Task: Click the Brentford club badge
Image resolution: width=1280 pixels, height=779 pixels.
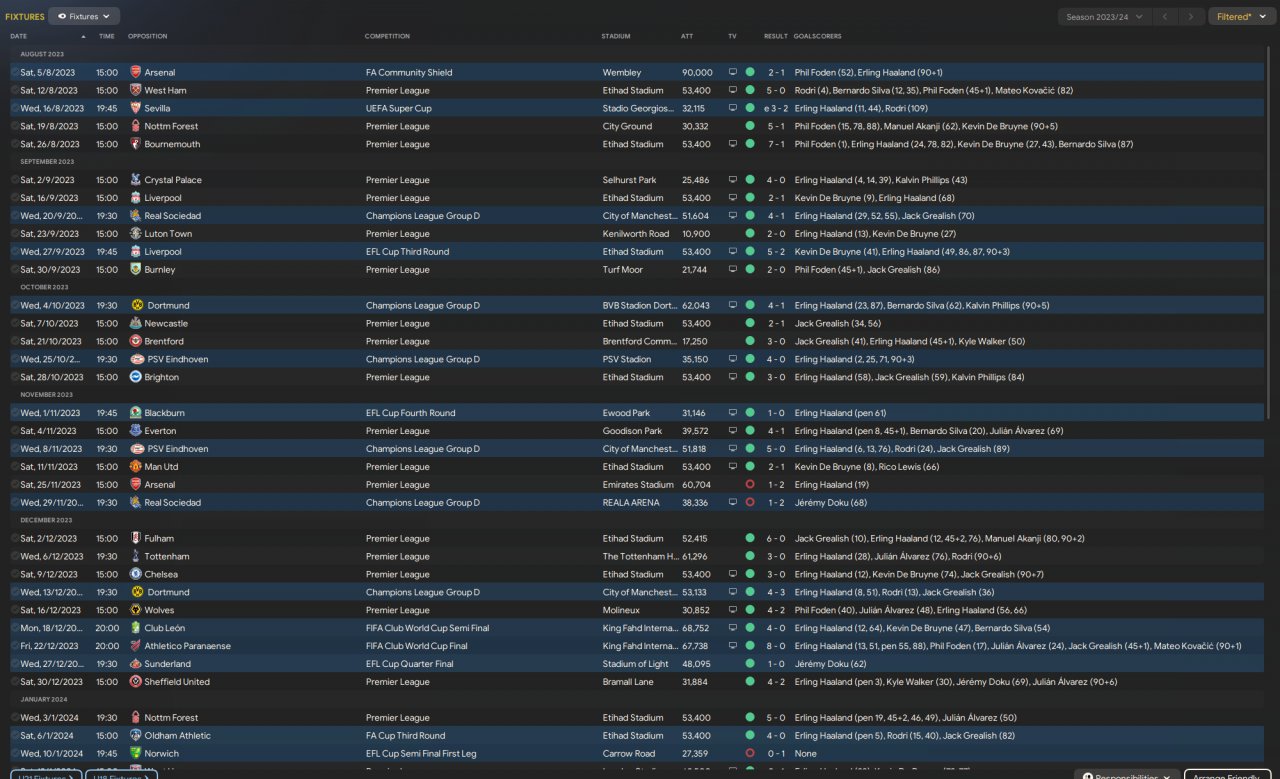Action: (136, 342)
